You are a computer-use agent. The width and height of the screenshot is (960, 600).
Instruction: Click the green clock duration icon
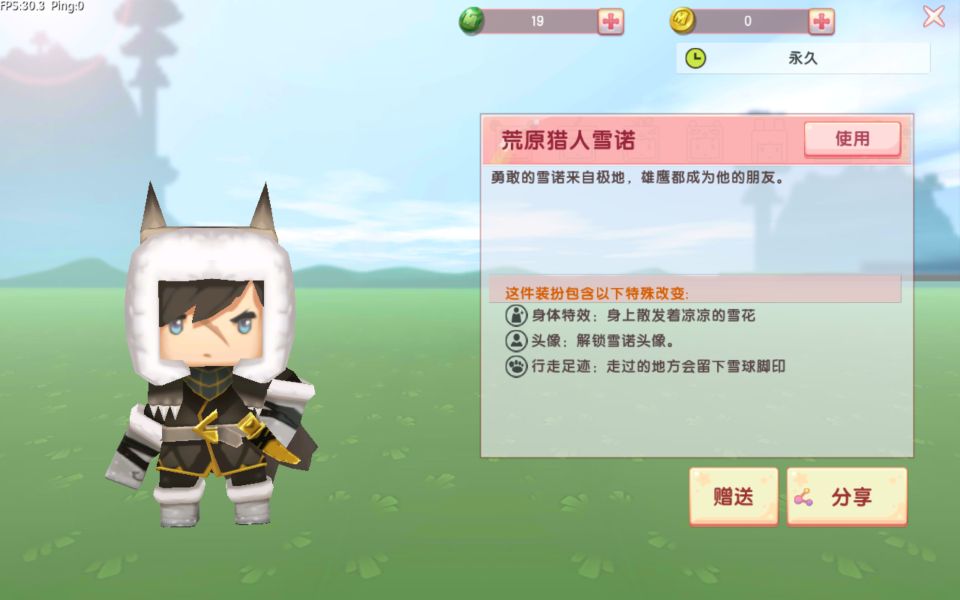696,58
